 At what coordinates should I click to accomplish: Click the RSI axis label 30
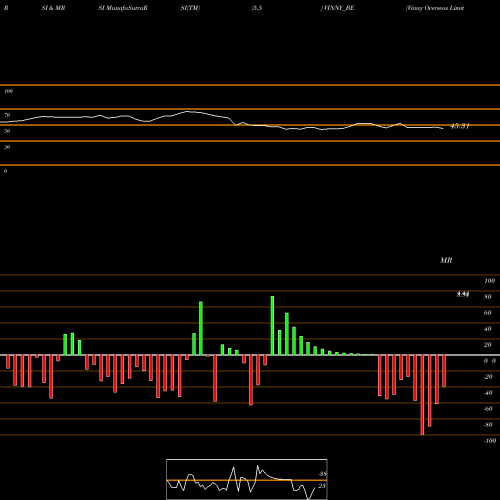click(7, 147)
